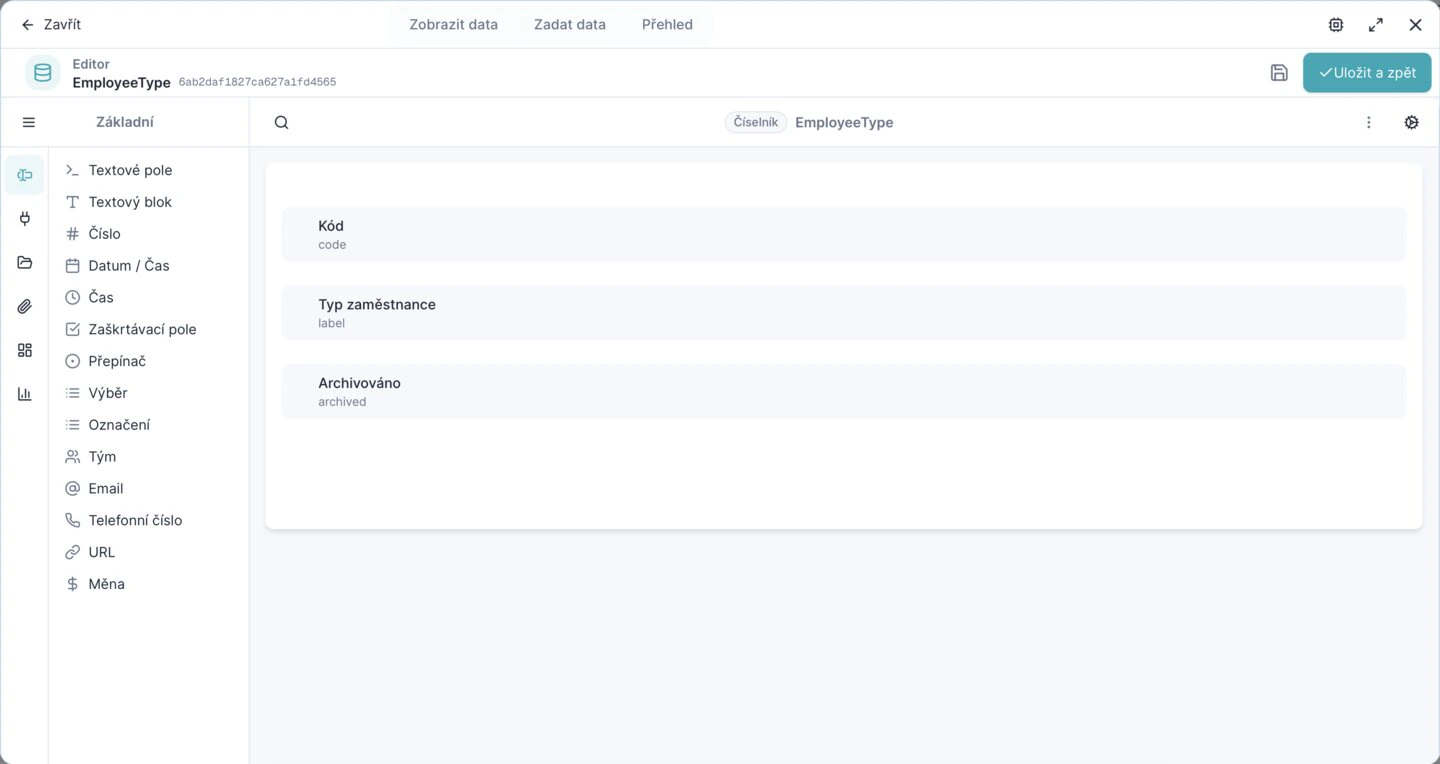Select the Typ zaměstnance field row

click(843, 313)
